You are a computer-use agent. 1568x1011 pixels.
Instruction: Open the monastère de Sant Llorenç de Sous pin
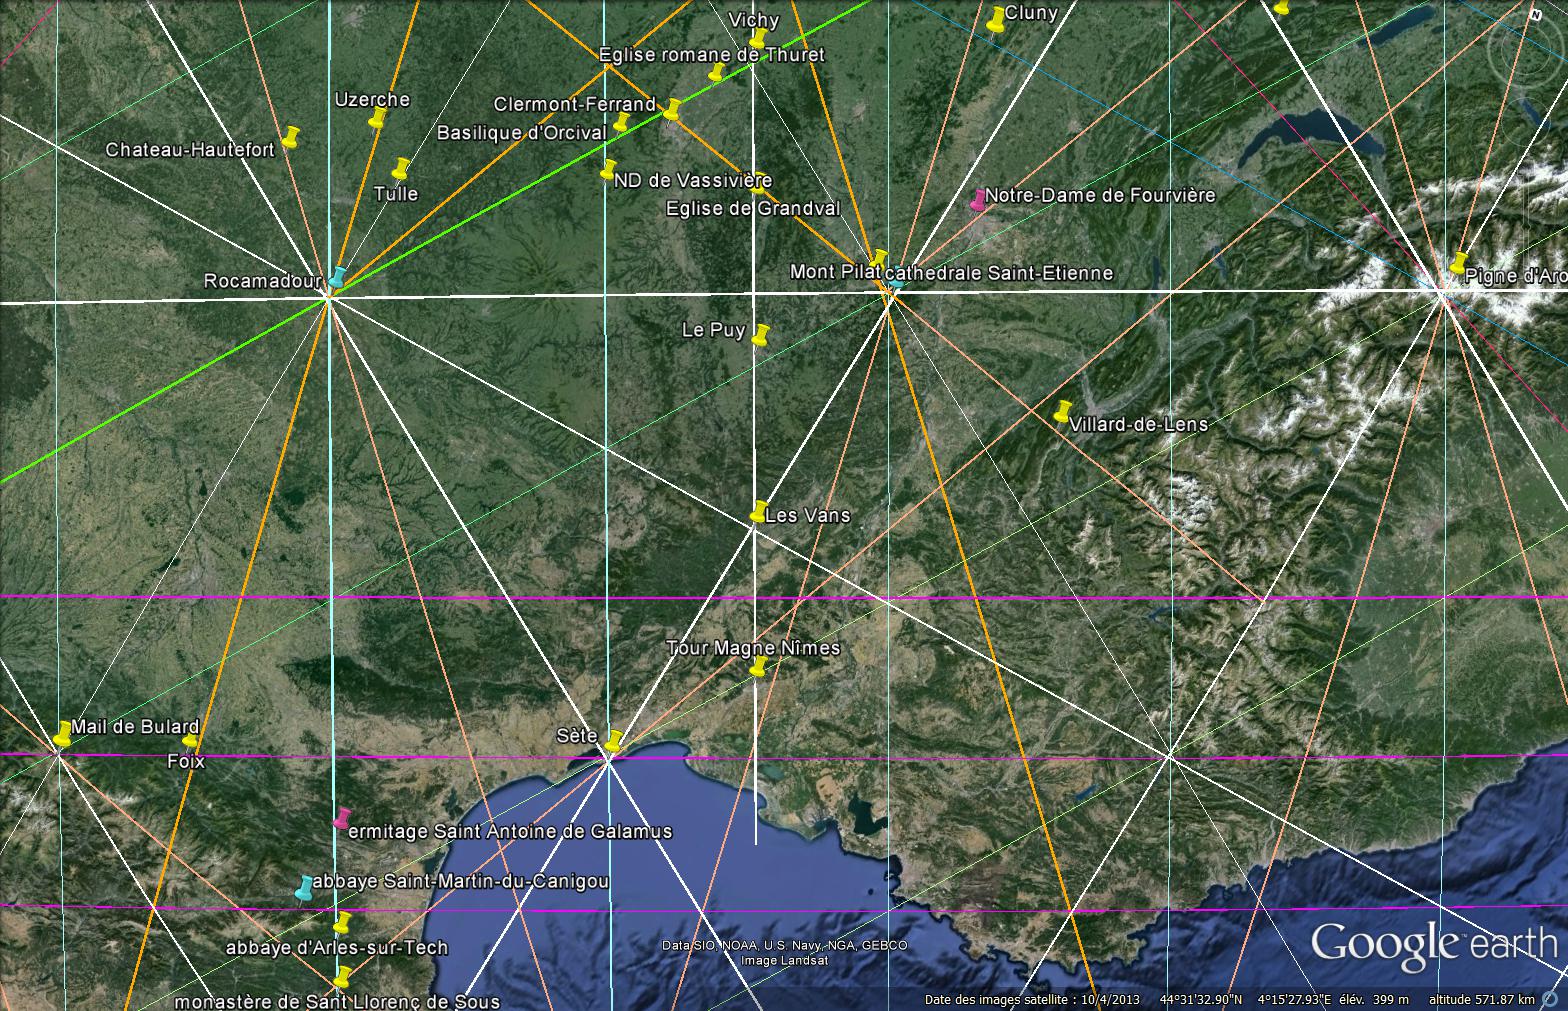tap(343, 977)
